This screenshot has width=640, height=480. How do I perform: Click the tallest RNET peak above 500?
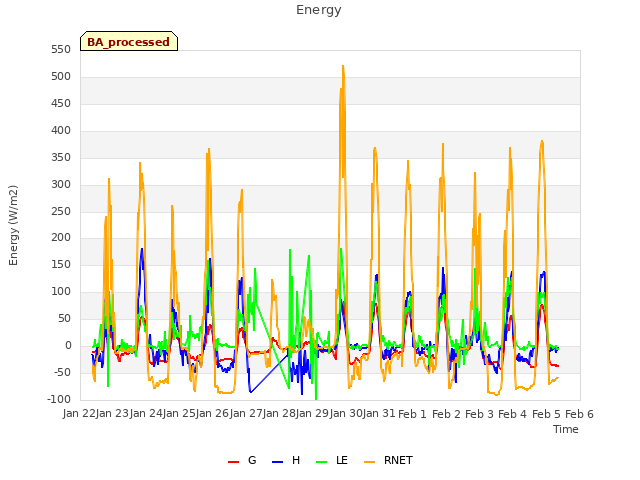click(x=343, y=67)
